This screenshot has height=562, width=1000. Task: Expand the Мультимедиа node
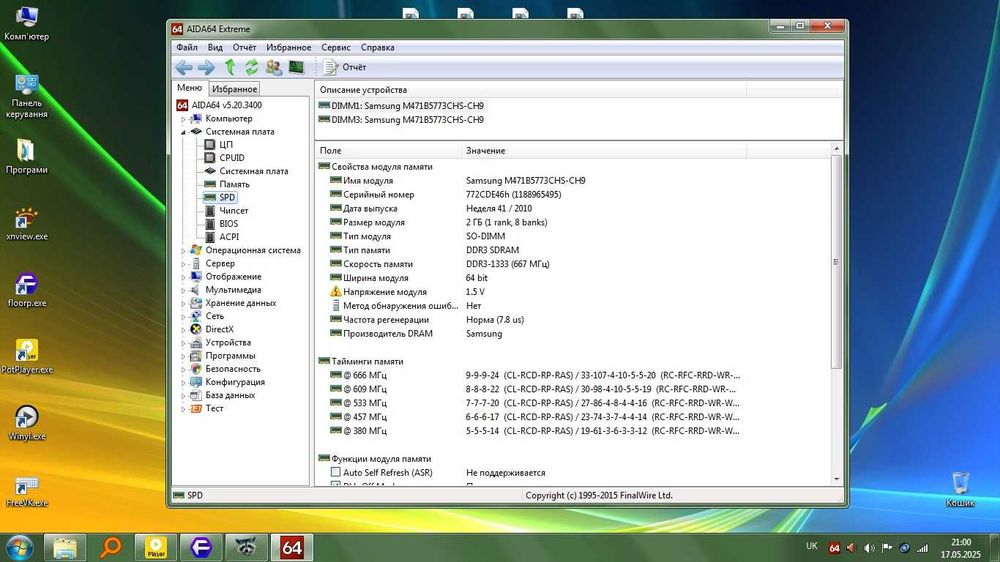183,290
